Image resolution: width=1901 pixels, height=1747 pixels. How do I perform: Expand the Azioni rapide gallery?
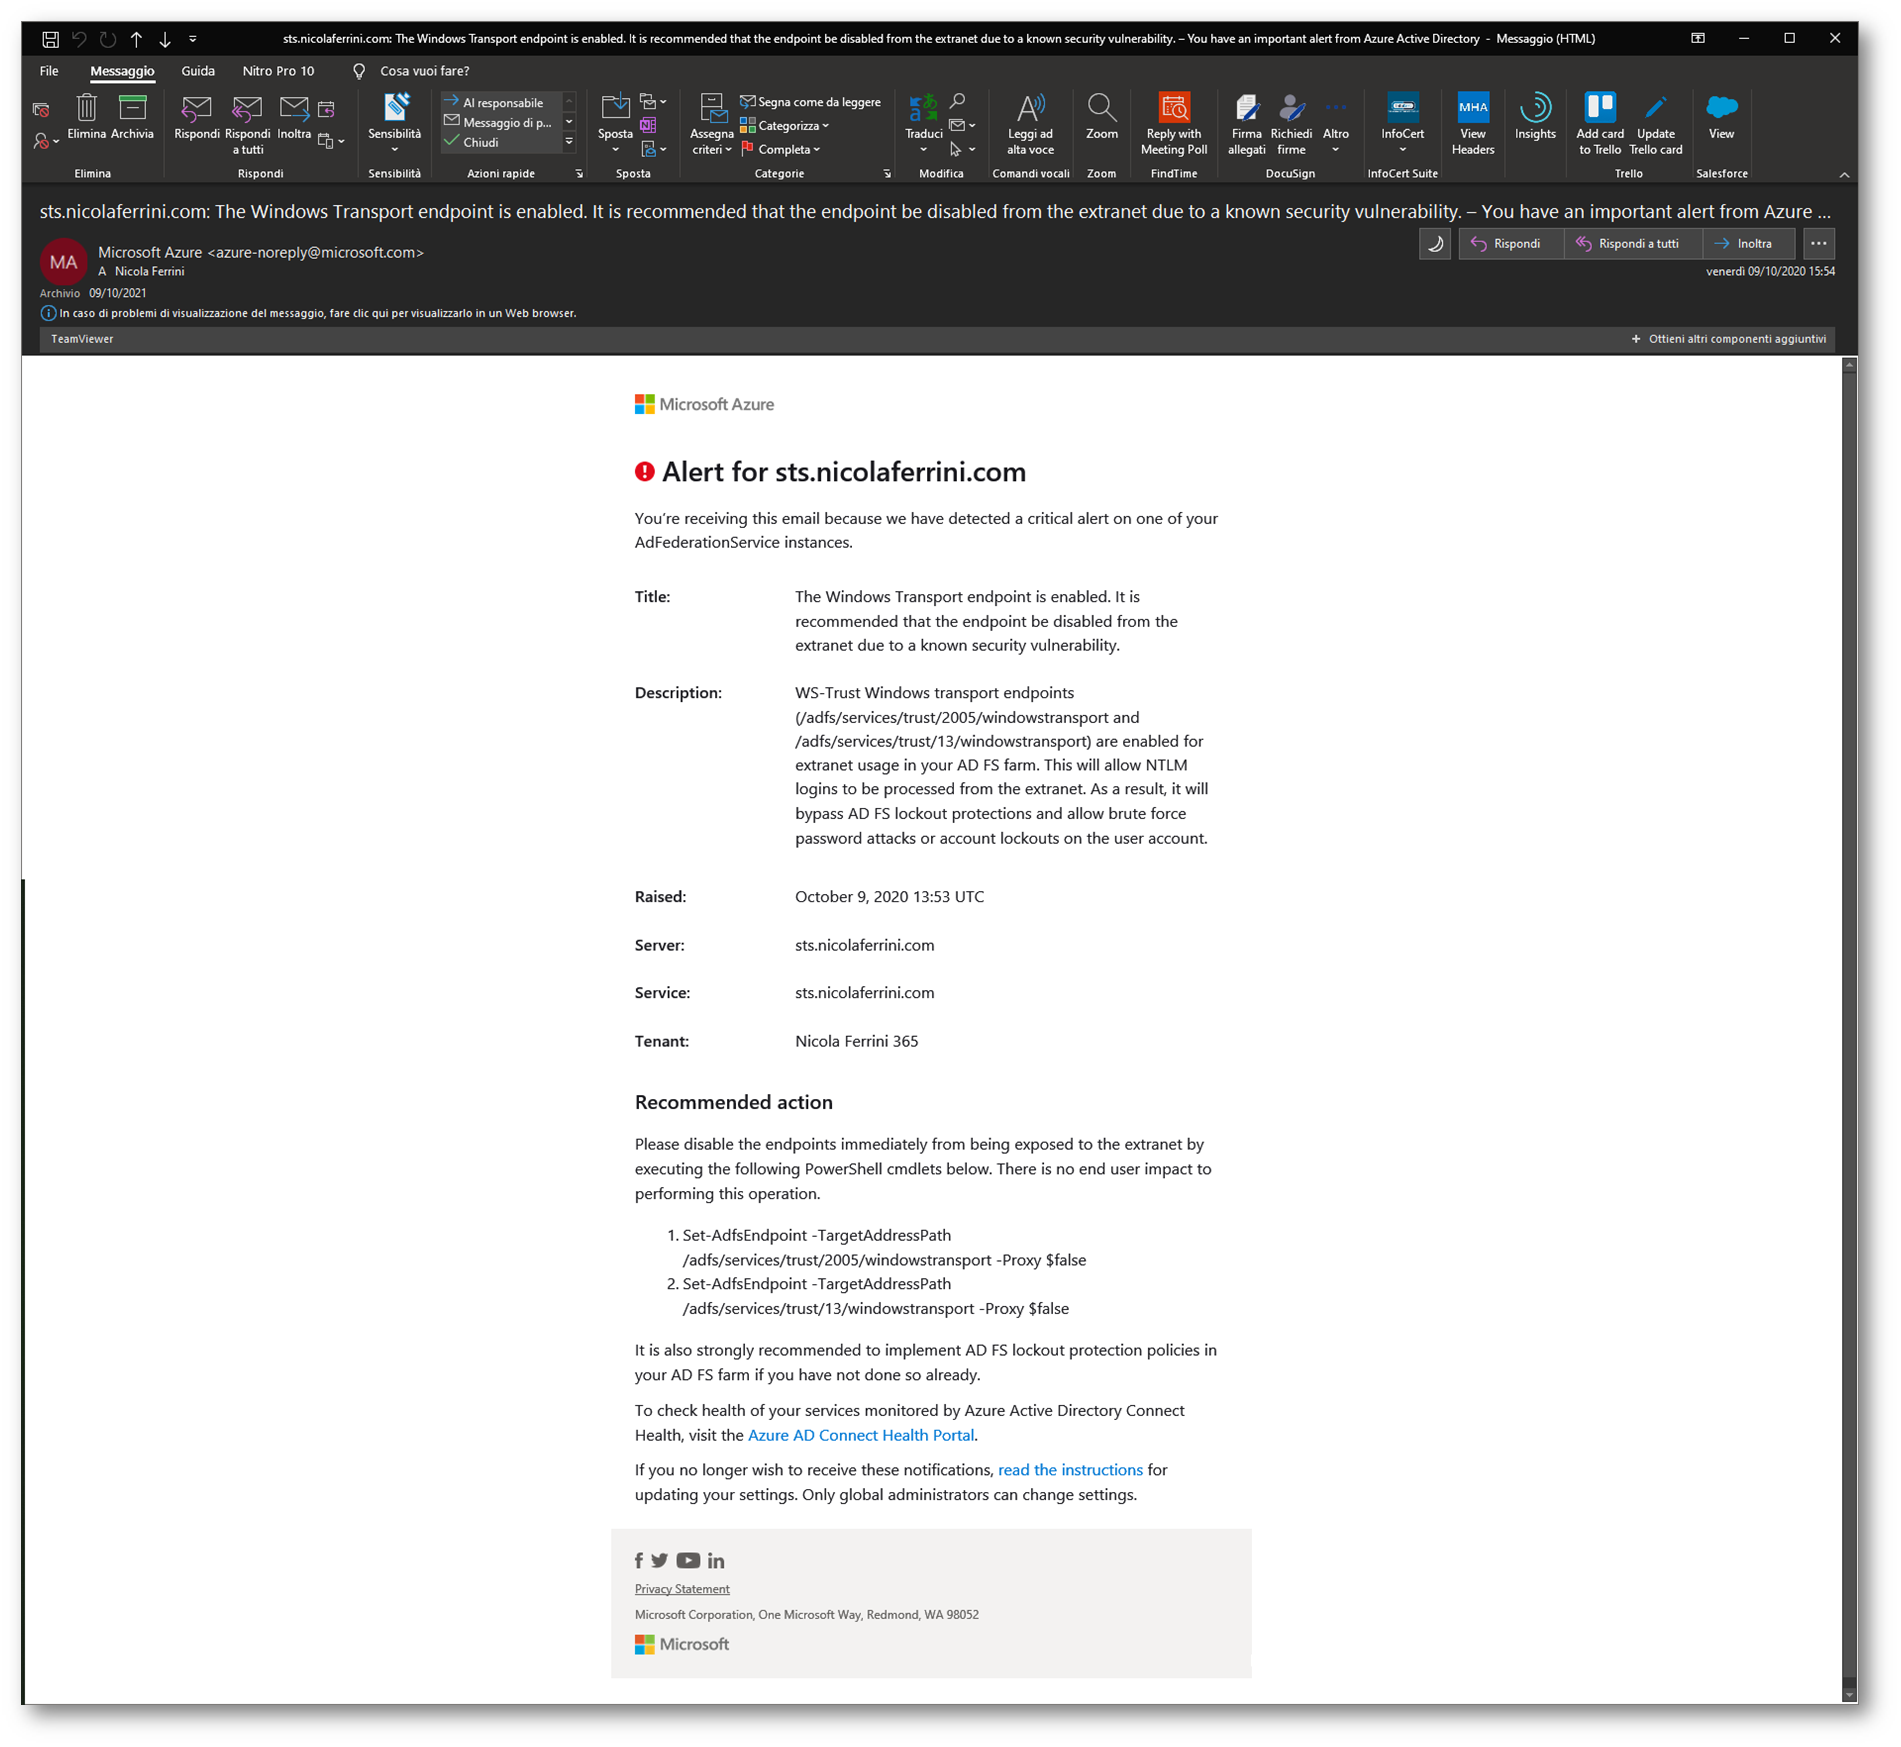coord(569,142)
